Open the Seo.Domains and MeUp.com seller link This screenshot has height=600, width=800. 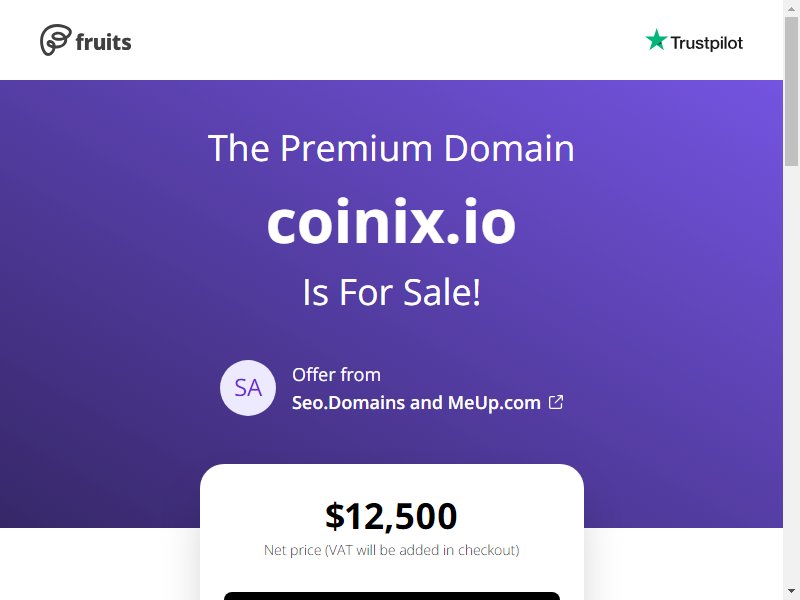pos(416,403)
